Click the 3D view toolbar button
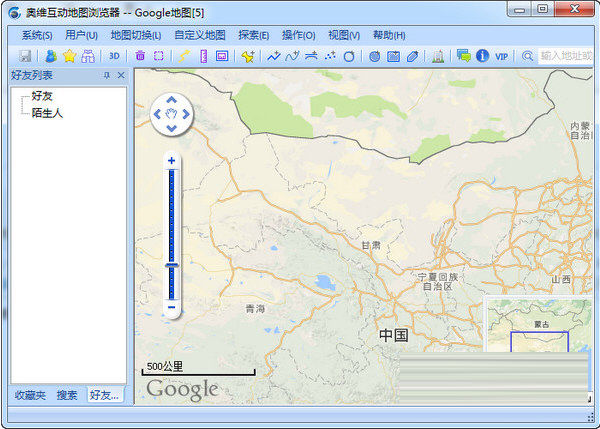The height and width of the screenshot is (429, 600). coord(114,56)
